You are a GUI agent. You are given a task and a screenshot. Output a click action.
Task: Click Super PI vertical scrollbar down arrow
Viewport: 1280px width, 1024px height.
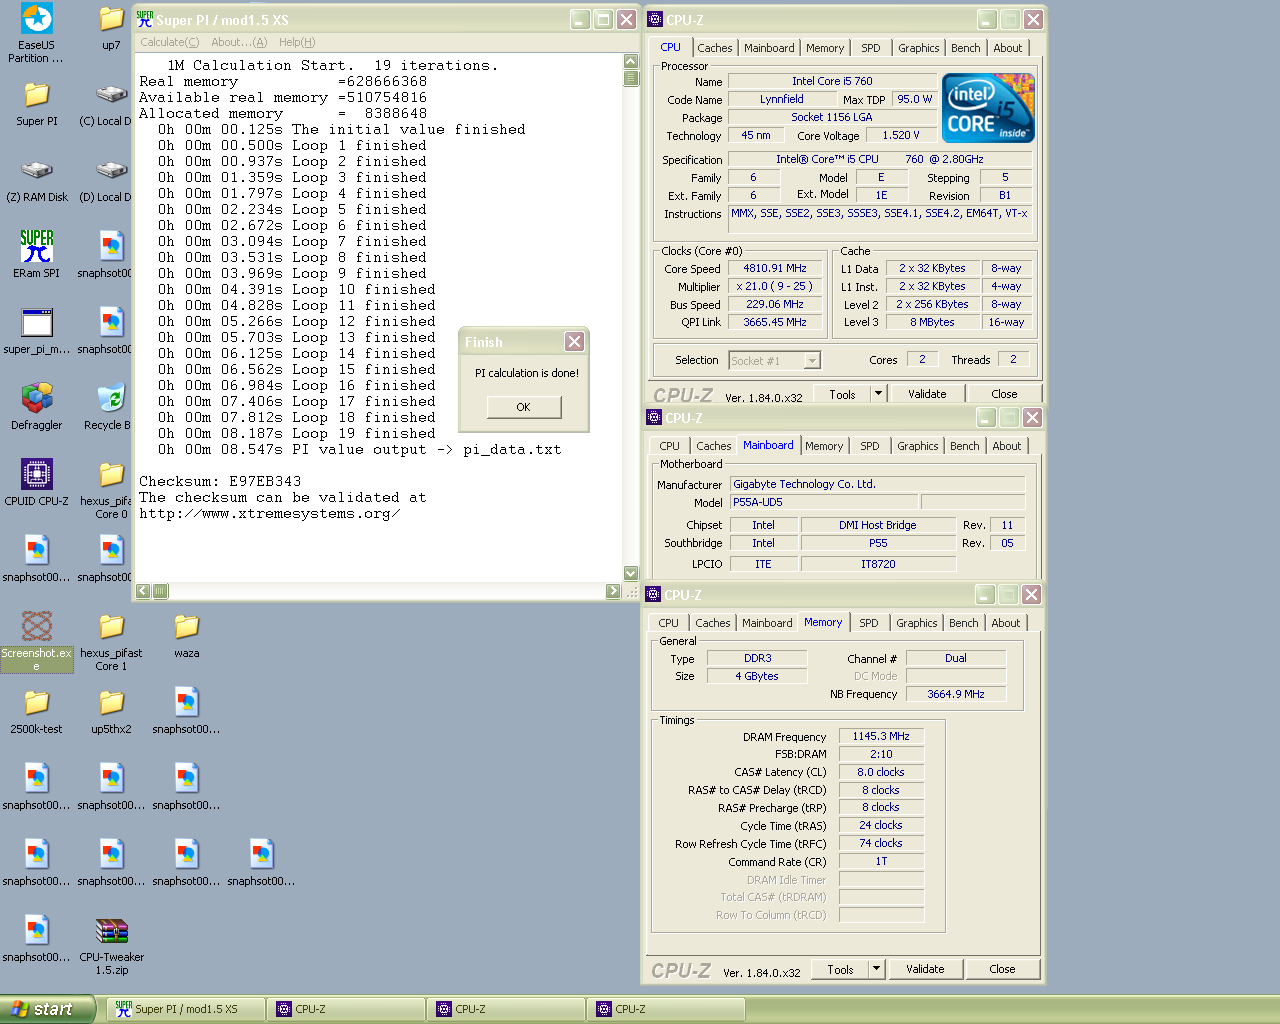click(x=631, y=573)
